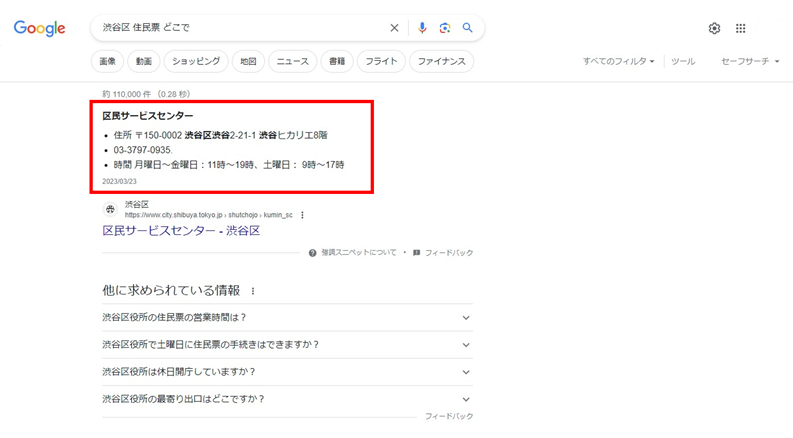Viewport: 793px width, 438px height.
Task: Select the 書籍 filter chip
Action: pyautogui.click(x=337, y=61)
